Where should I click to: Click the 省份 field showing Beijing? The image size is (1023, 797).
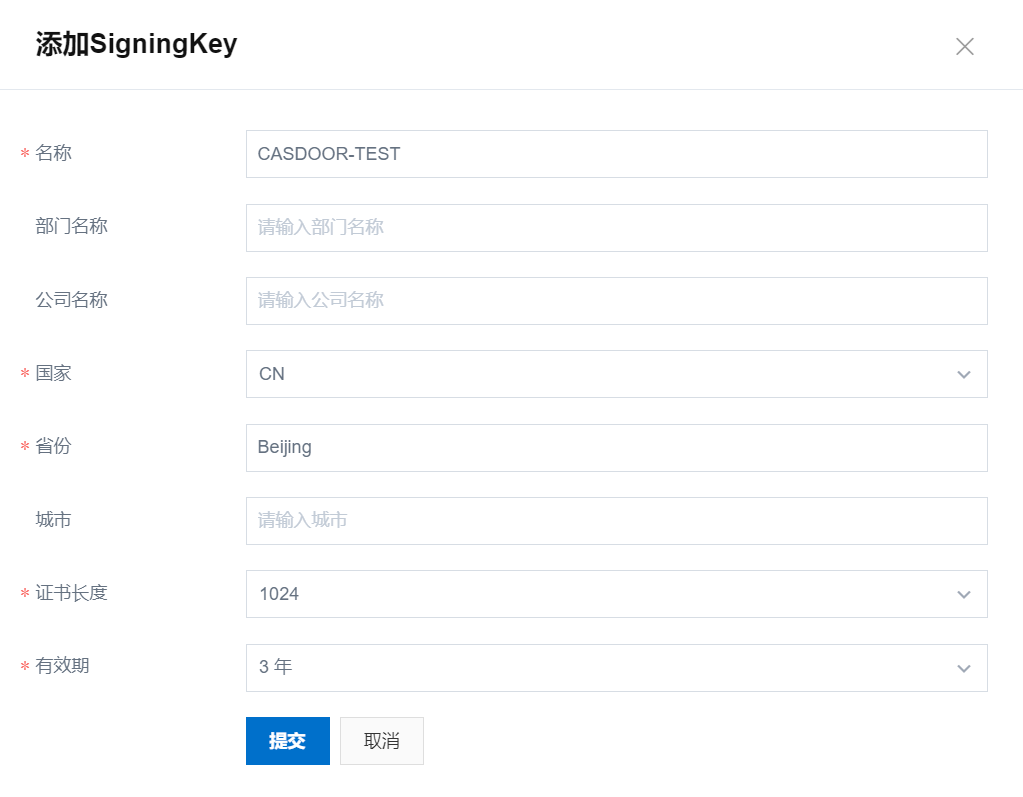(x=615, y=447)
